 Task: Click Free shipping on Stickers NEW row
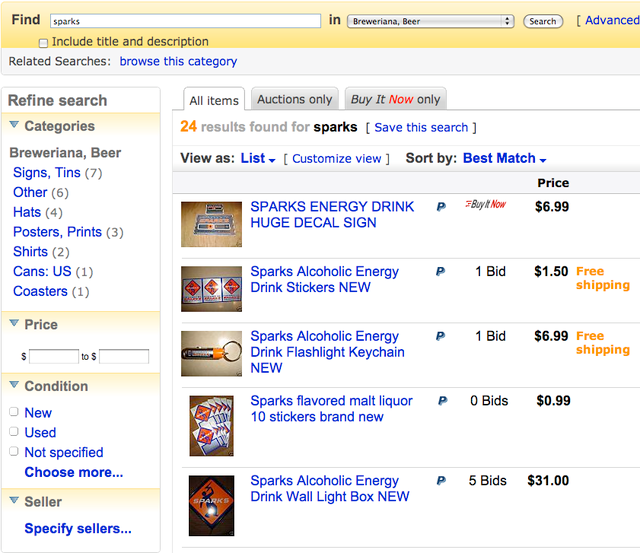tap(603, 278)
